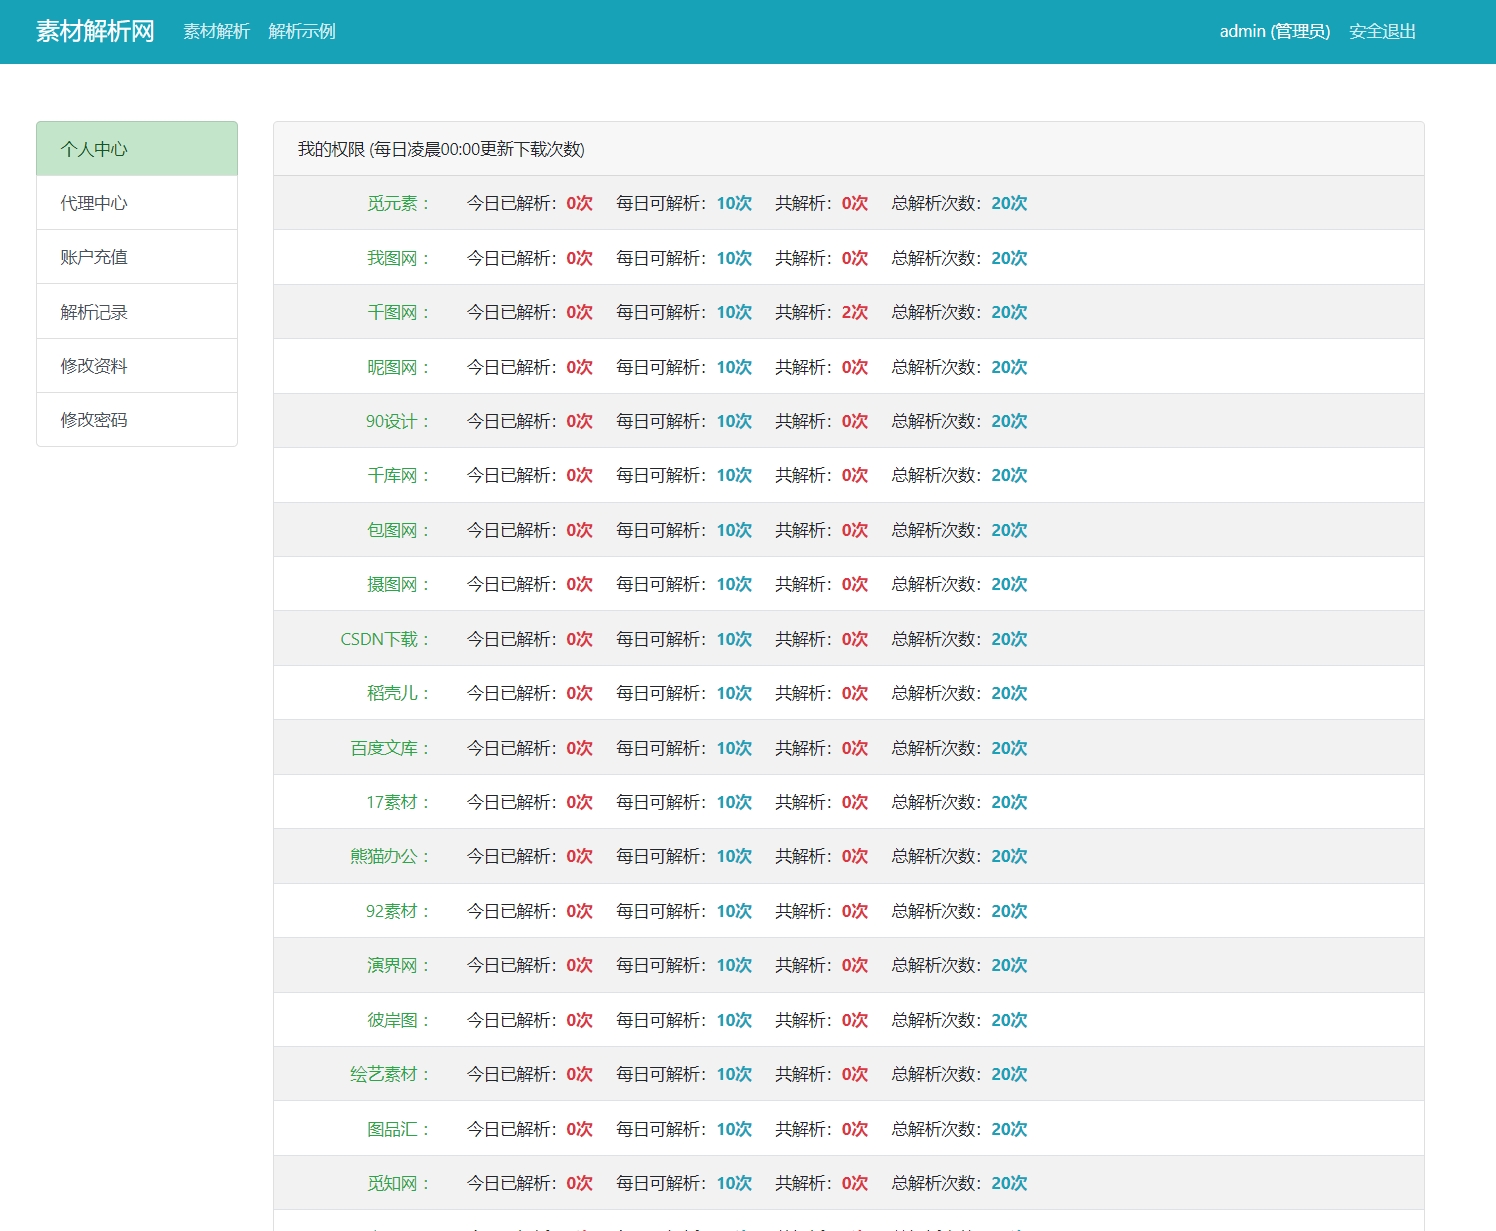The width and height of the screenshot is (1496, 1231).
Task: Click 共解析 2次 value in 千图网 row
Action: coord(855,312)
